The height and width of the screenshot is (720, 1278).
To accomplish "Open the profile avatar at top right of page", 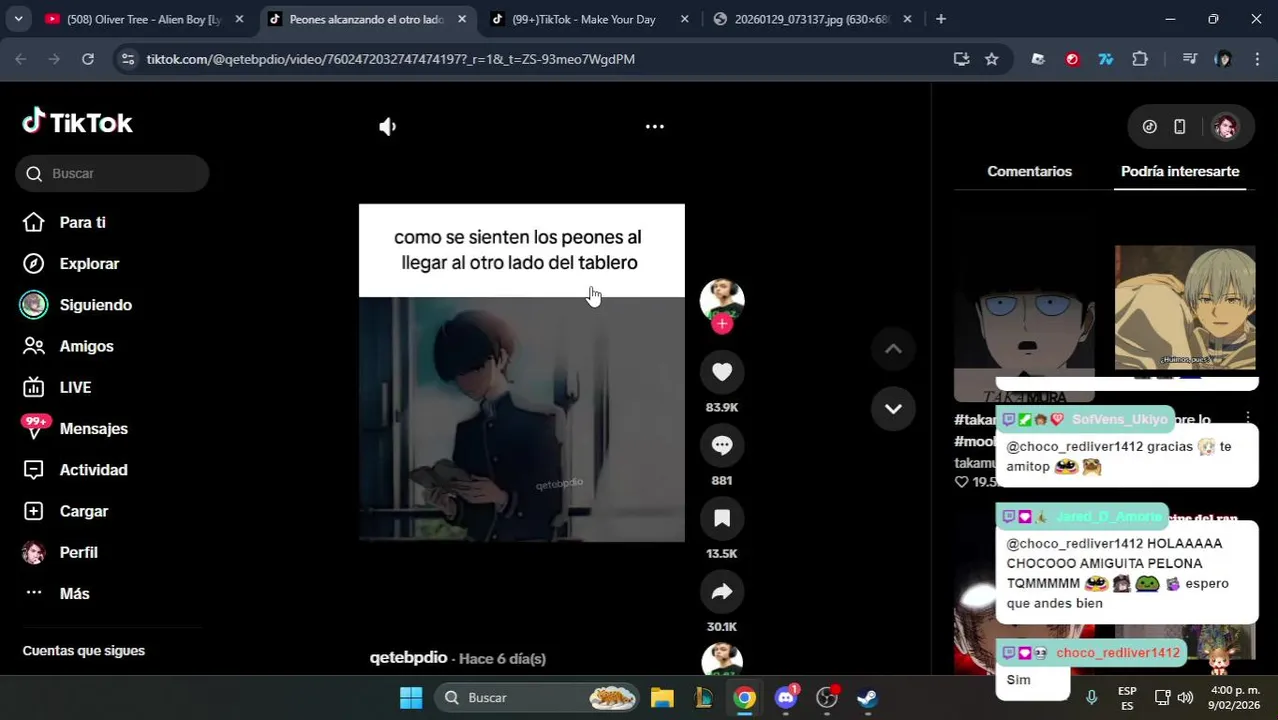I will point(1225,127).
